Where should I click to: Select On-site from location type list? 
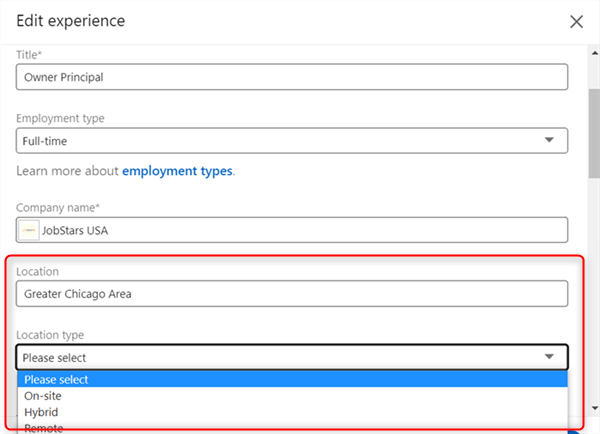click(45, 396)
